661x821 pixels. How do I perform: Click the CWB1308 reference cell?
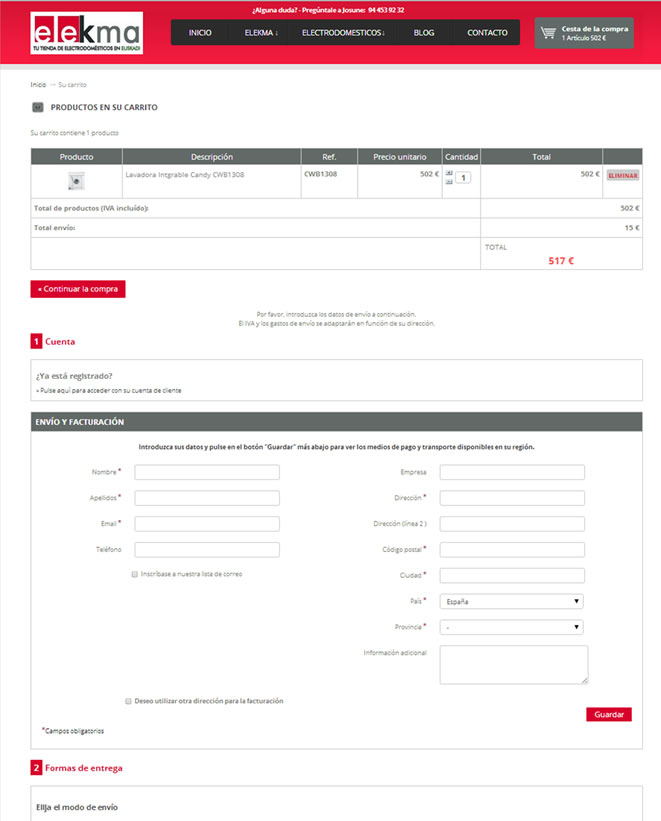[x=329, y=181]
